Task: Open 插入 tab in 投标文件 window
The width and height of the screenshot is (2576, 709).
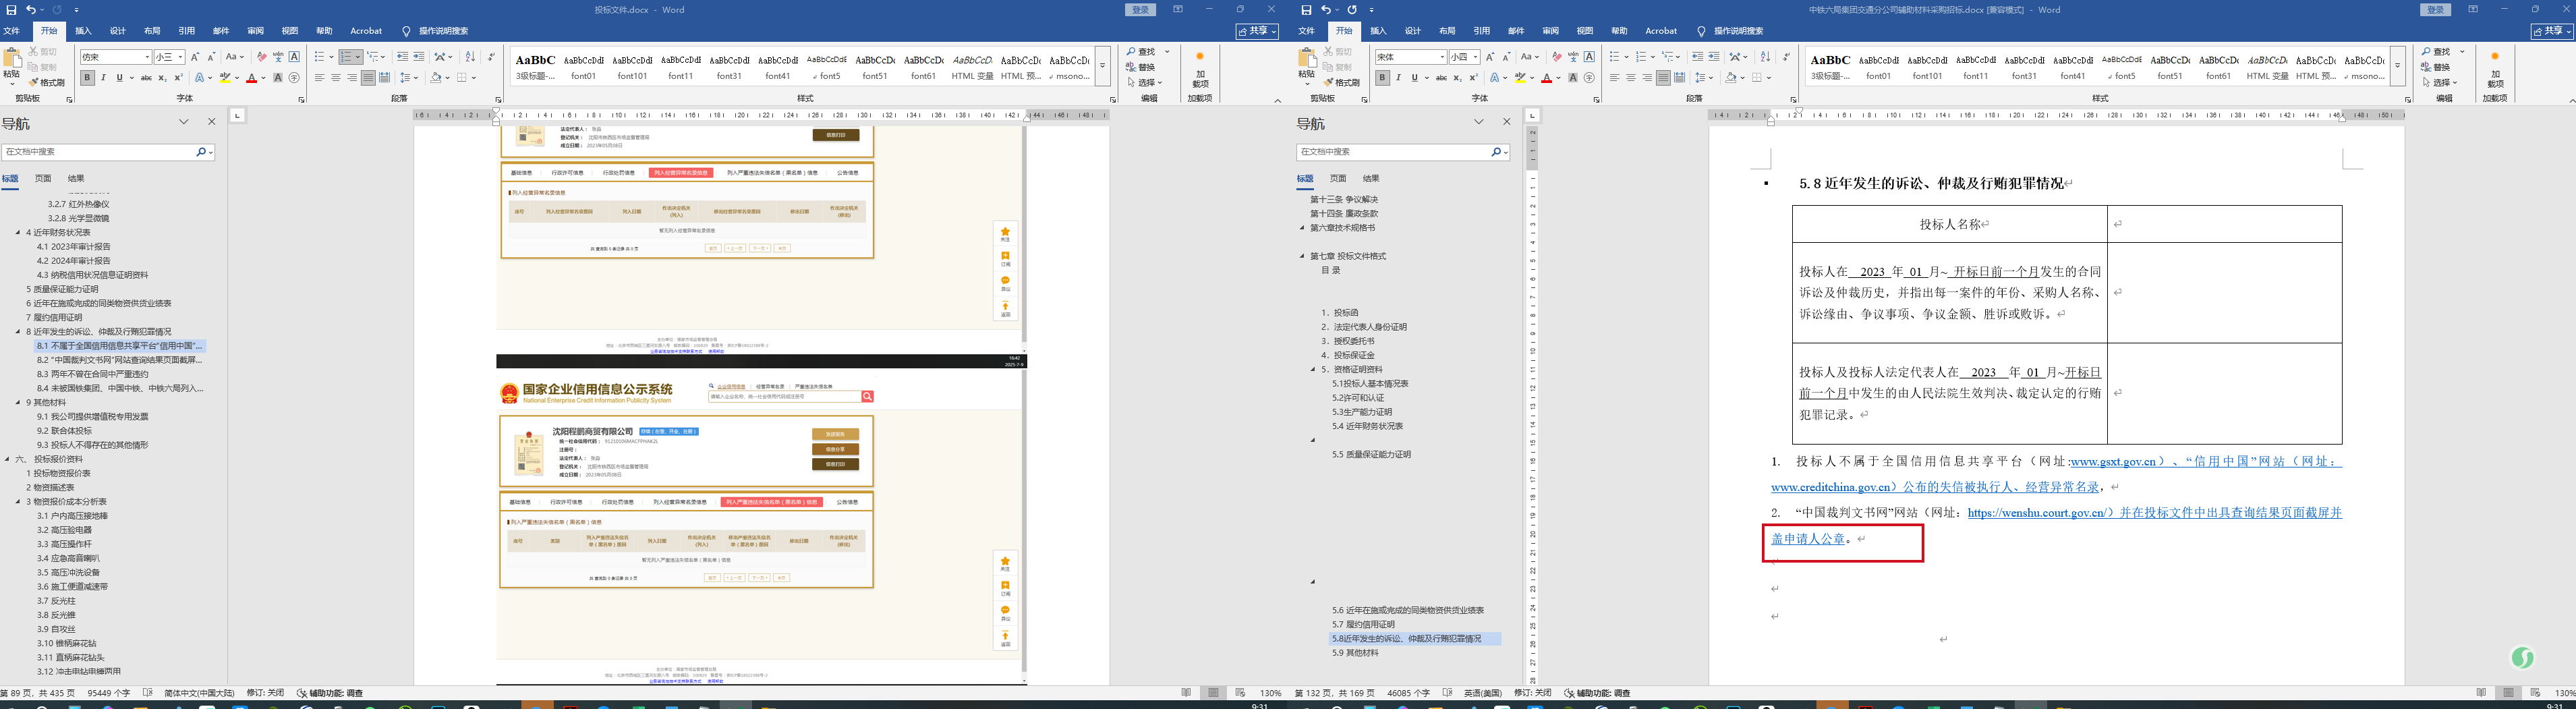Action: tap(83, 31)
